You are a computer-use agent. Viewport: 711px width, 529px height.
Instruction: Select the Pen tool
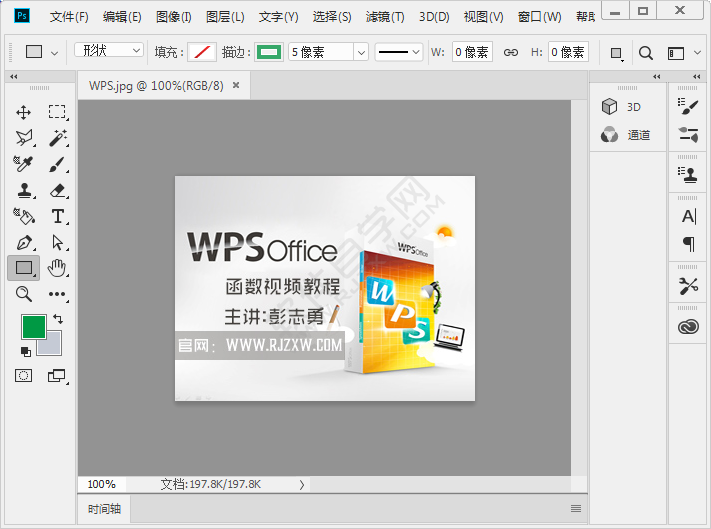coord(24,243)
